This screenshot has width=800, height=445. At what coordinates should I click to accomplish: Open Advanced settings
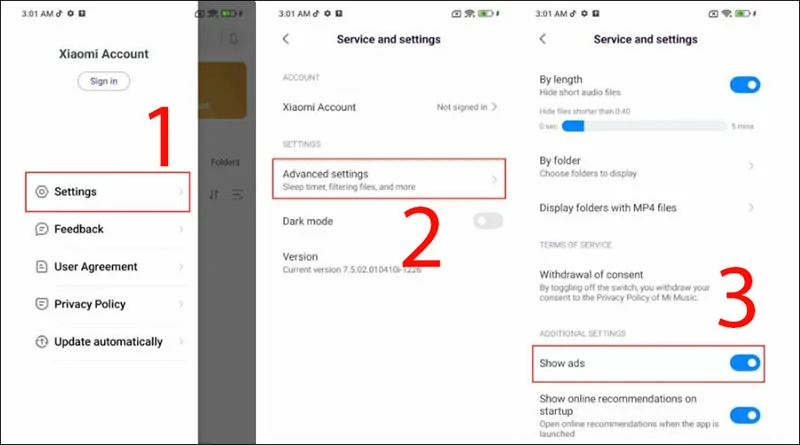click(x=389, y=179)
